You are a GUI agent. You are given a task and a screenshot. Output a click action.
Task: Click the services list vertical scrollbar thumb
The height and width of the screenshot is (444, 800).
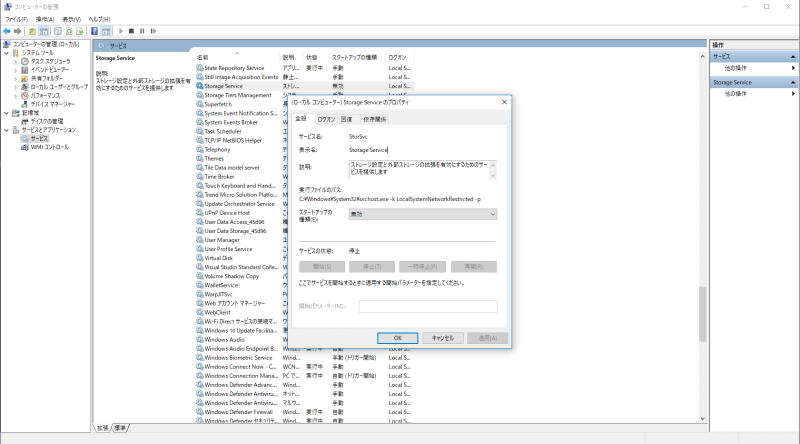click(703, 314)
